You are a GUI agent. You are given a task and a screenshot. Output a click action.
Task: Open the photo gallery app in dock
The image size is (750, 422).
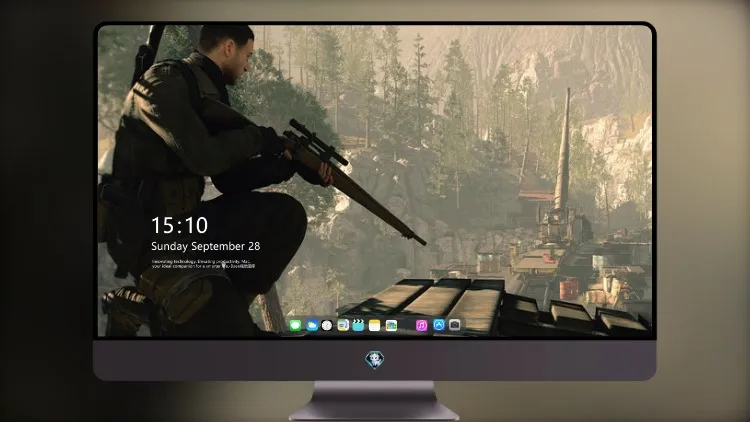point(391,325)
